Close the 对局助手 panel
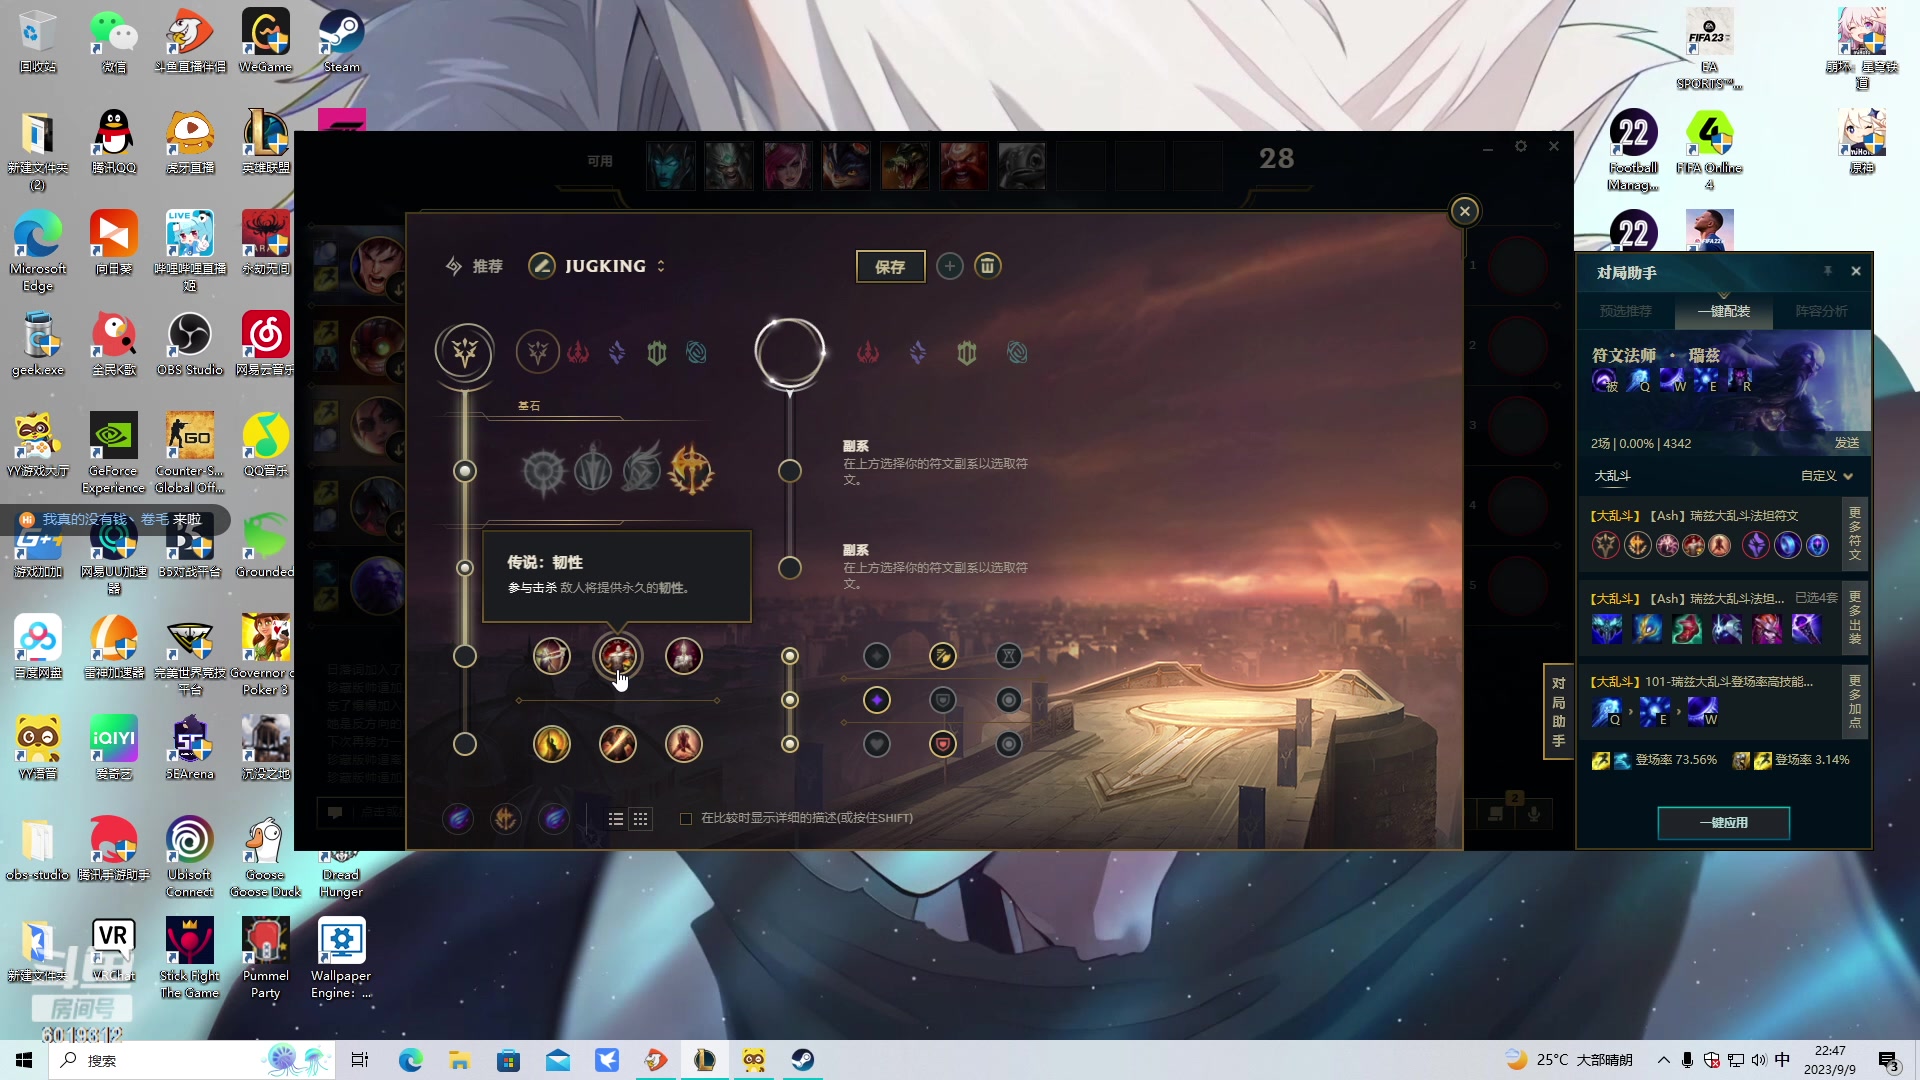 coord(1856,271)
